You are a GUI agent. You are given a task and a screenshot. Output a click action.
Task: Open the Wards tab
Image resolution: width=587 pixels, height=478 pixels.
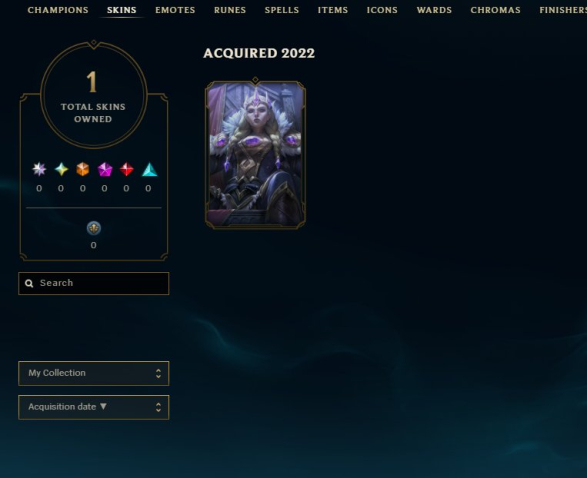pyautogui.click(x=434, y=10)
